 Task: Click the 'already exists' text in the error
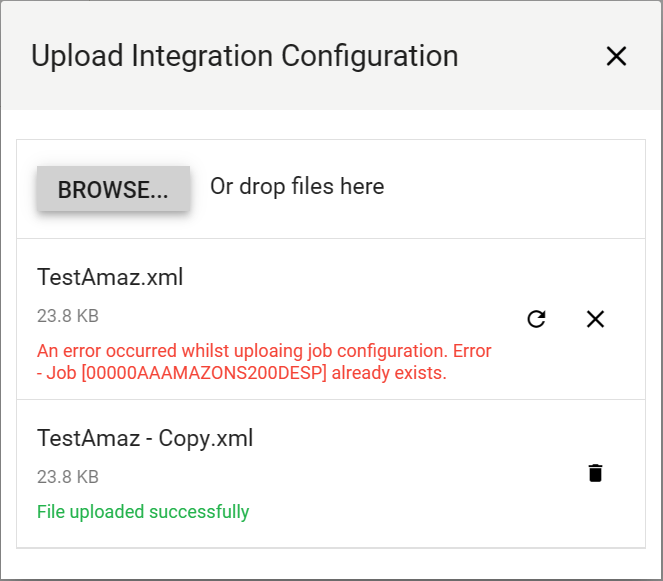(x=388, y=374)
